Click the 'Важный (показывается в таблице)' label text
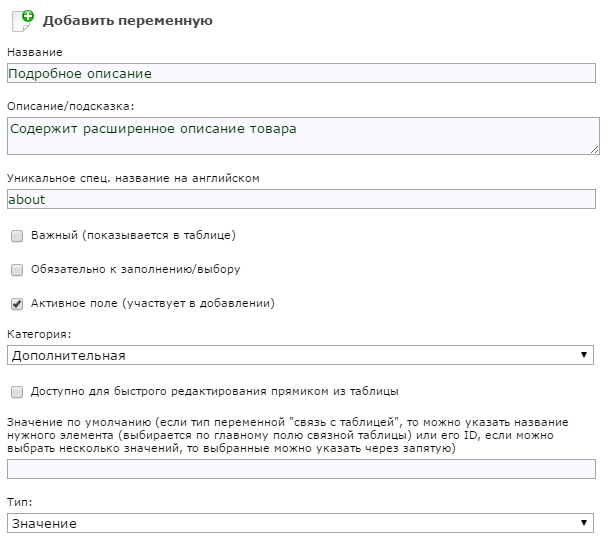Image resolution: width=607 pixels, height=542 pixels. pos(133,235)
